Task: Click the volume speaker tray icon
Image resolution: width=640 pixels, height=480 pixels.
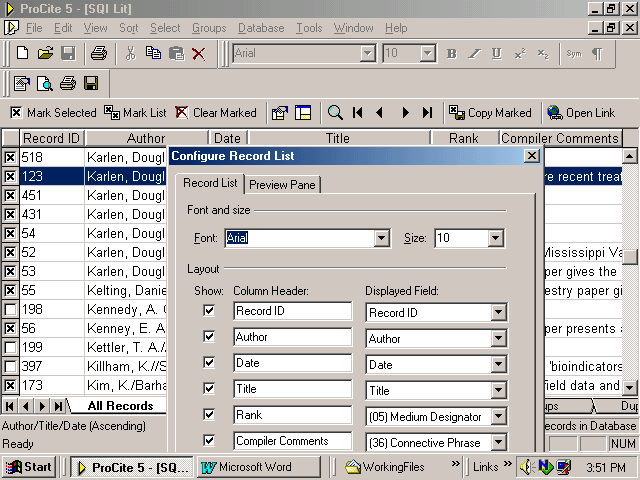Action: click(x=527, y=467)
